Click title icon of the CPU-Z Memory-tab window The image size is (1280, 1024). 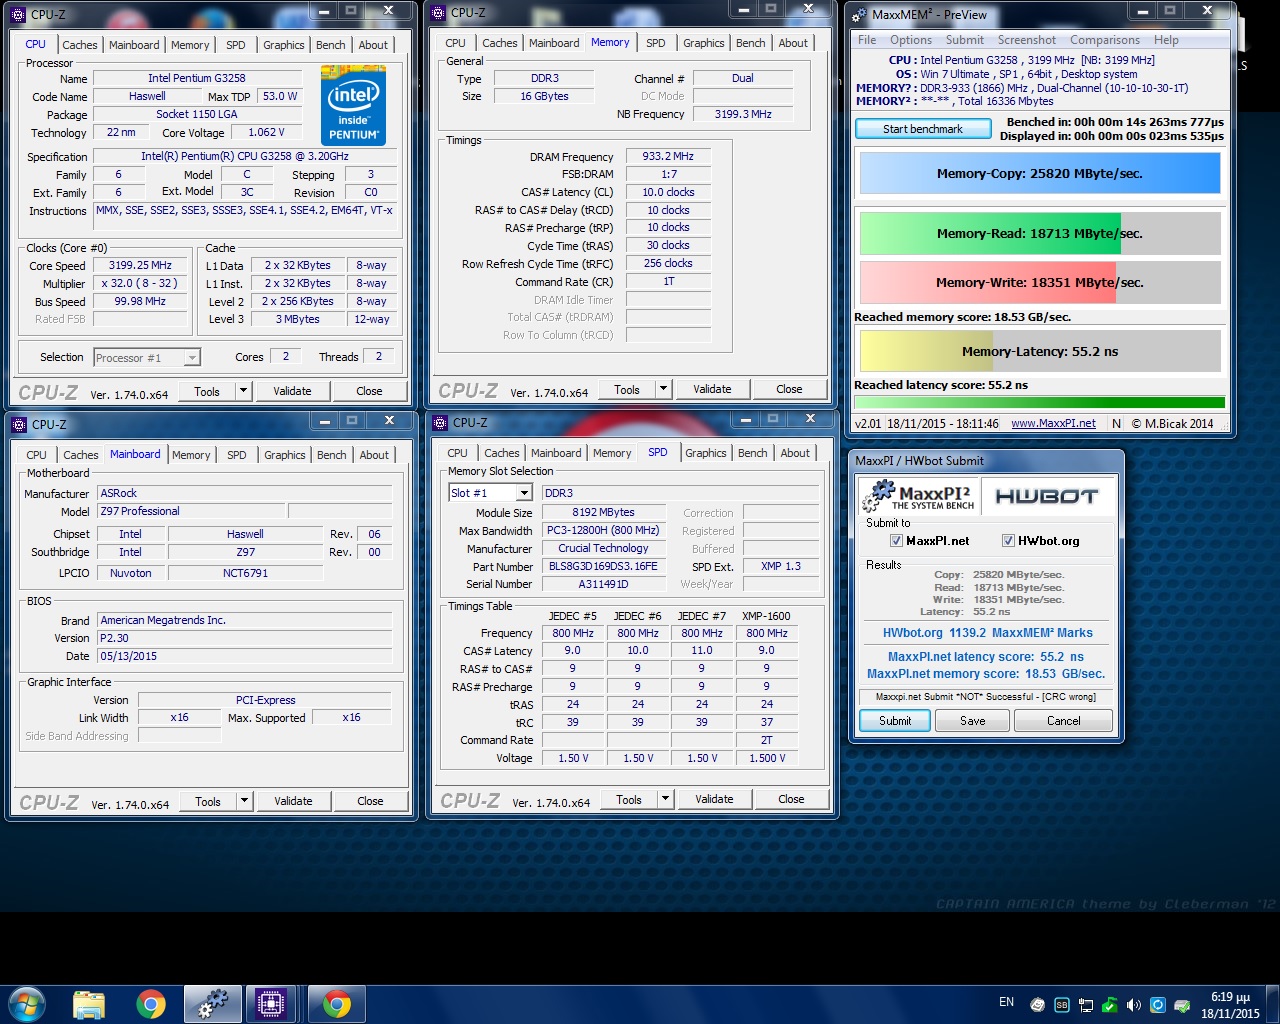pyautogui.click(x=439, y=13)
